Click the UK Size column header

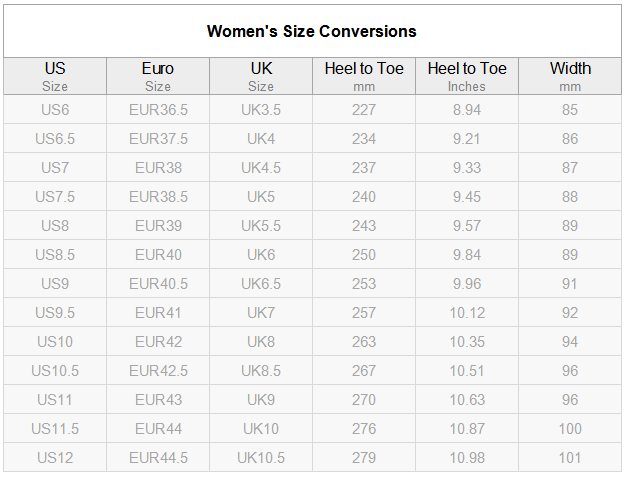(x=261, y=76)
